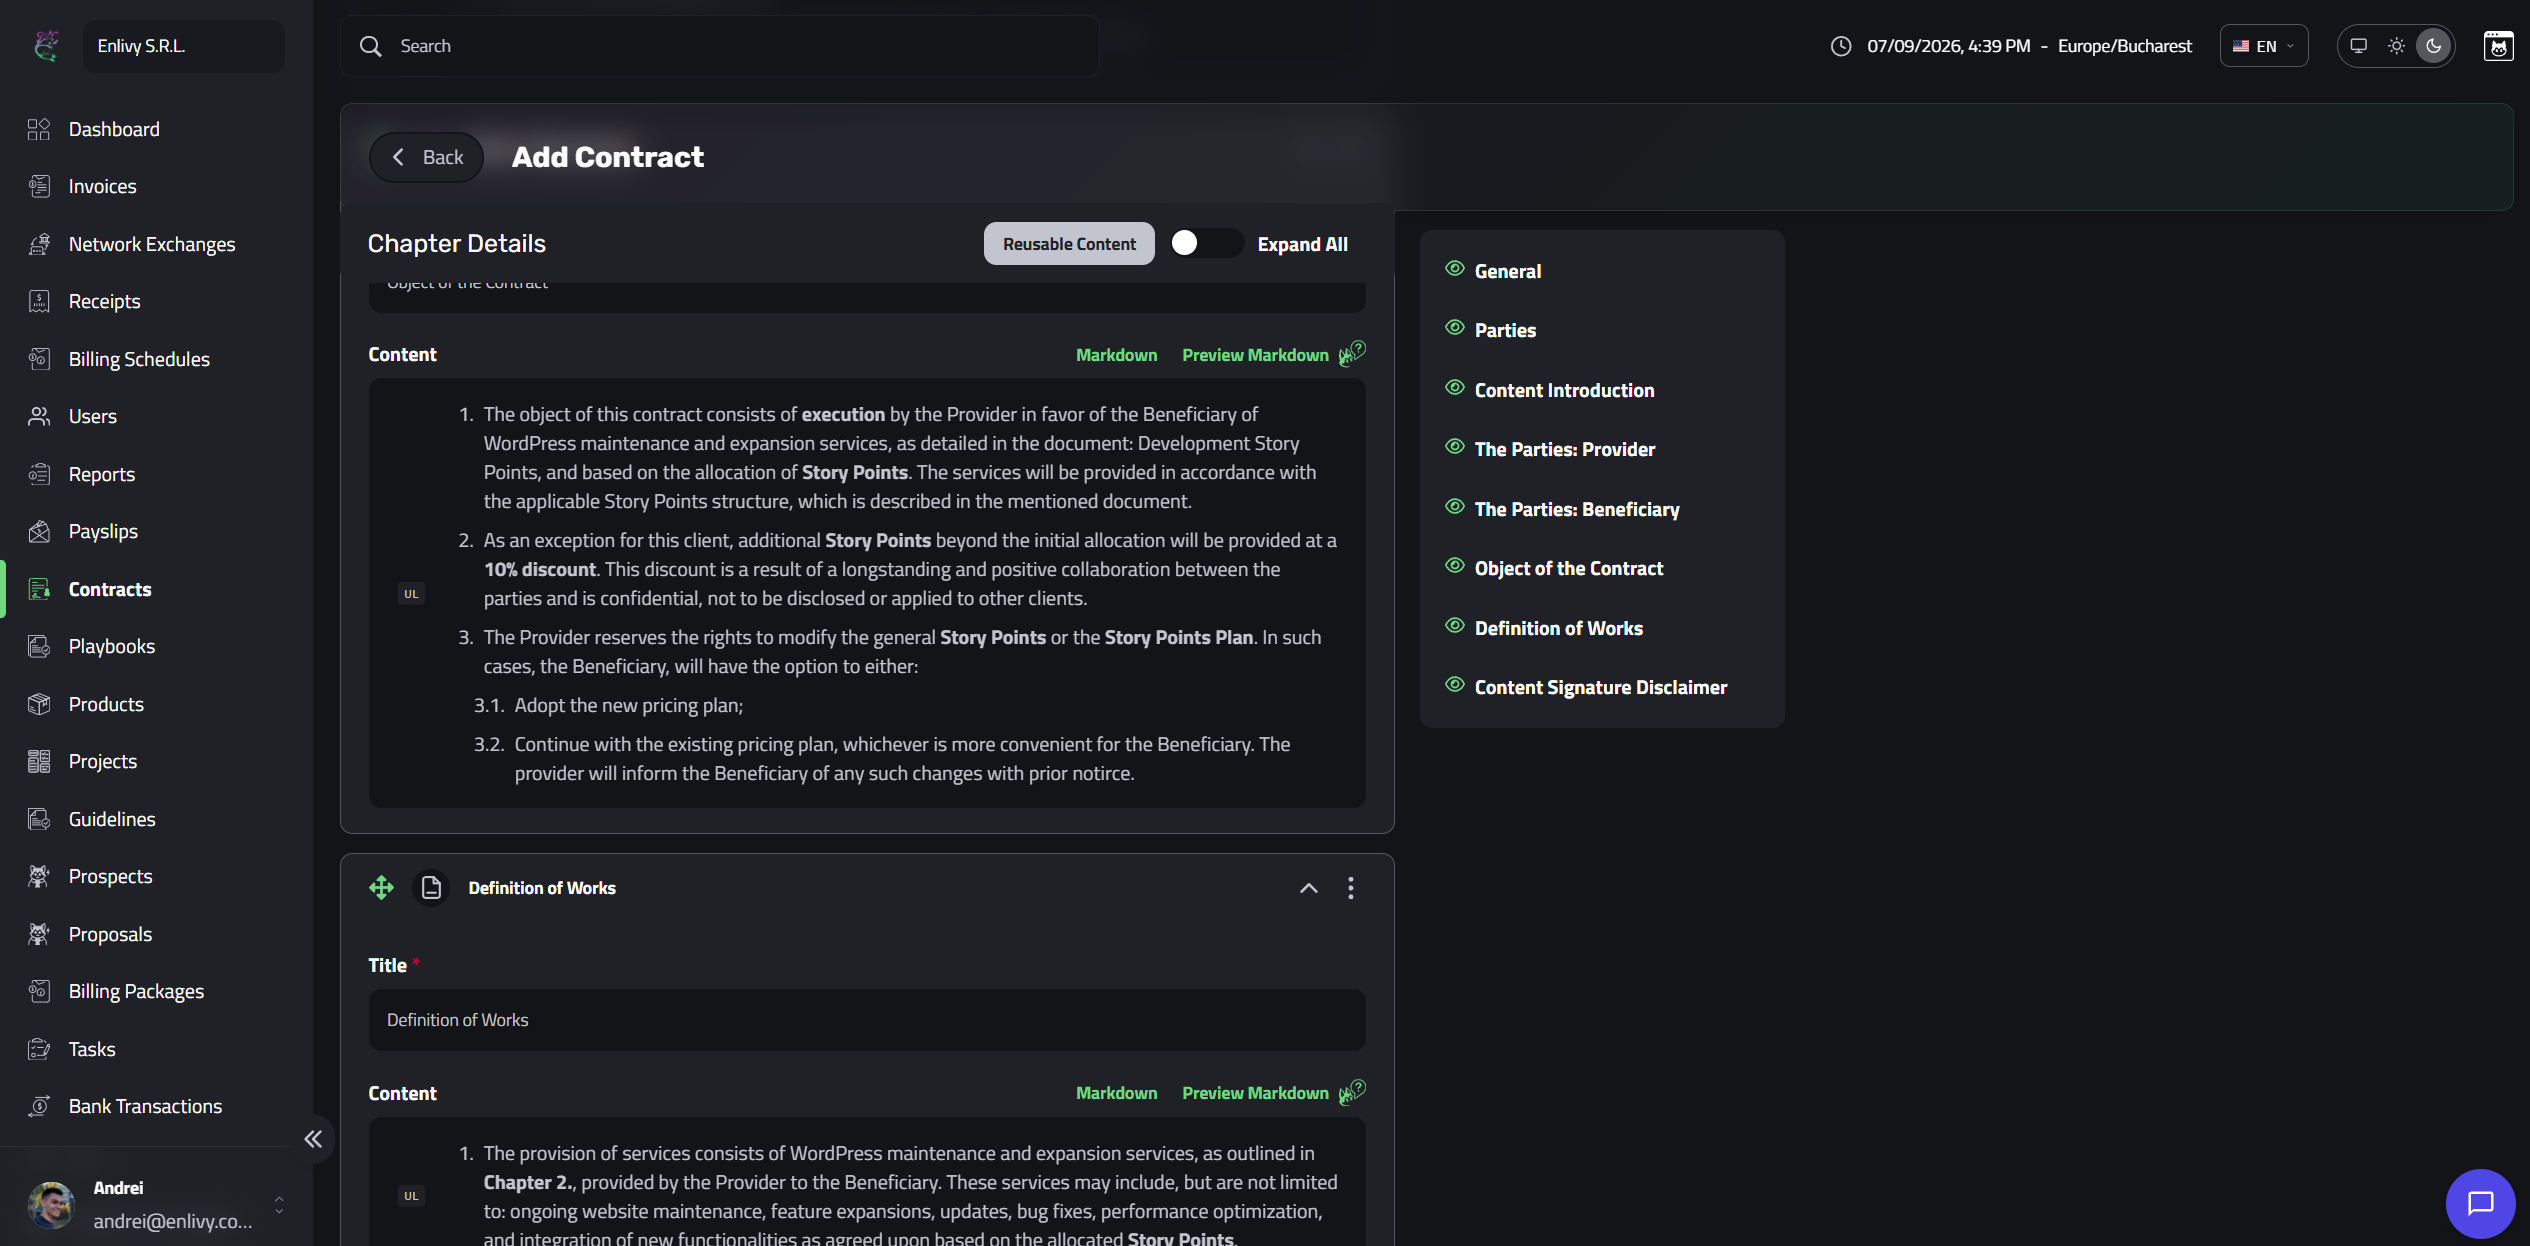Collapse the Definition of Works chapter
The image size is (2530, 1246).
pos(1308,888)
